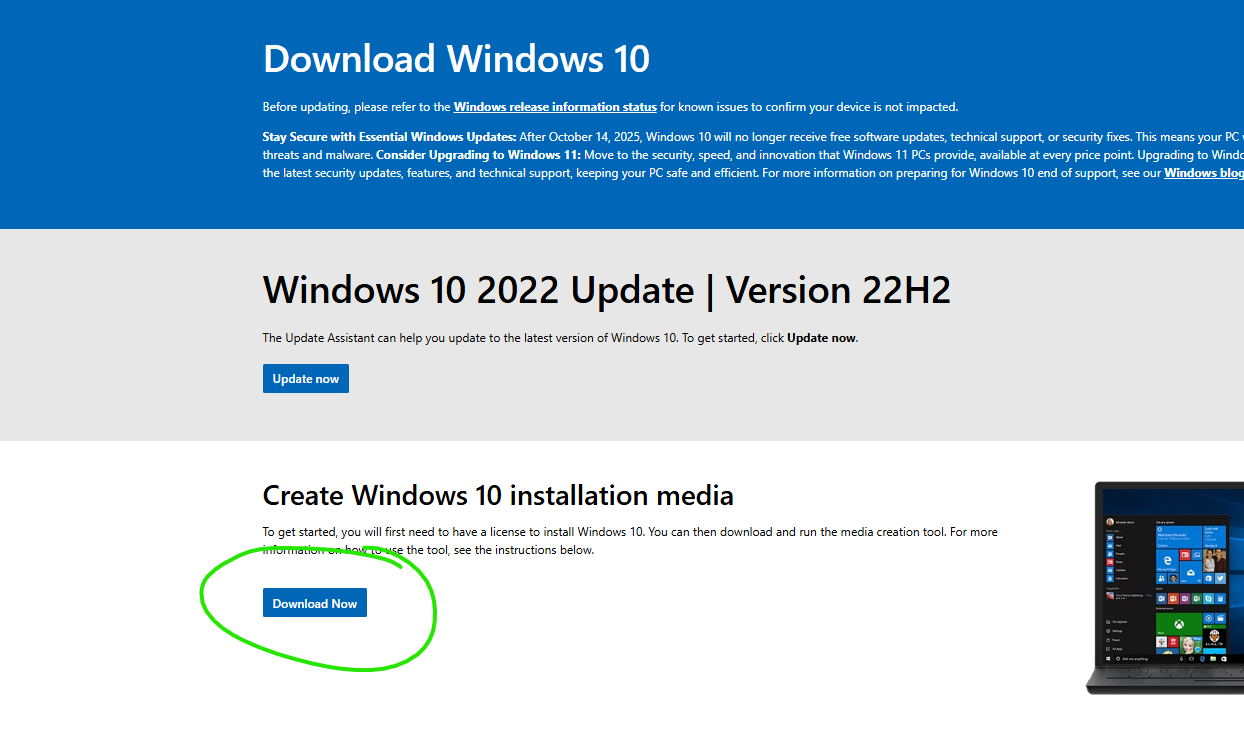Click 'Consider Upgrading to Windows 11:' text
This screenshot has height=742, width=1244.
point(478,155)
